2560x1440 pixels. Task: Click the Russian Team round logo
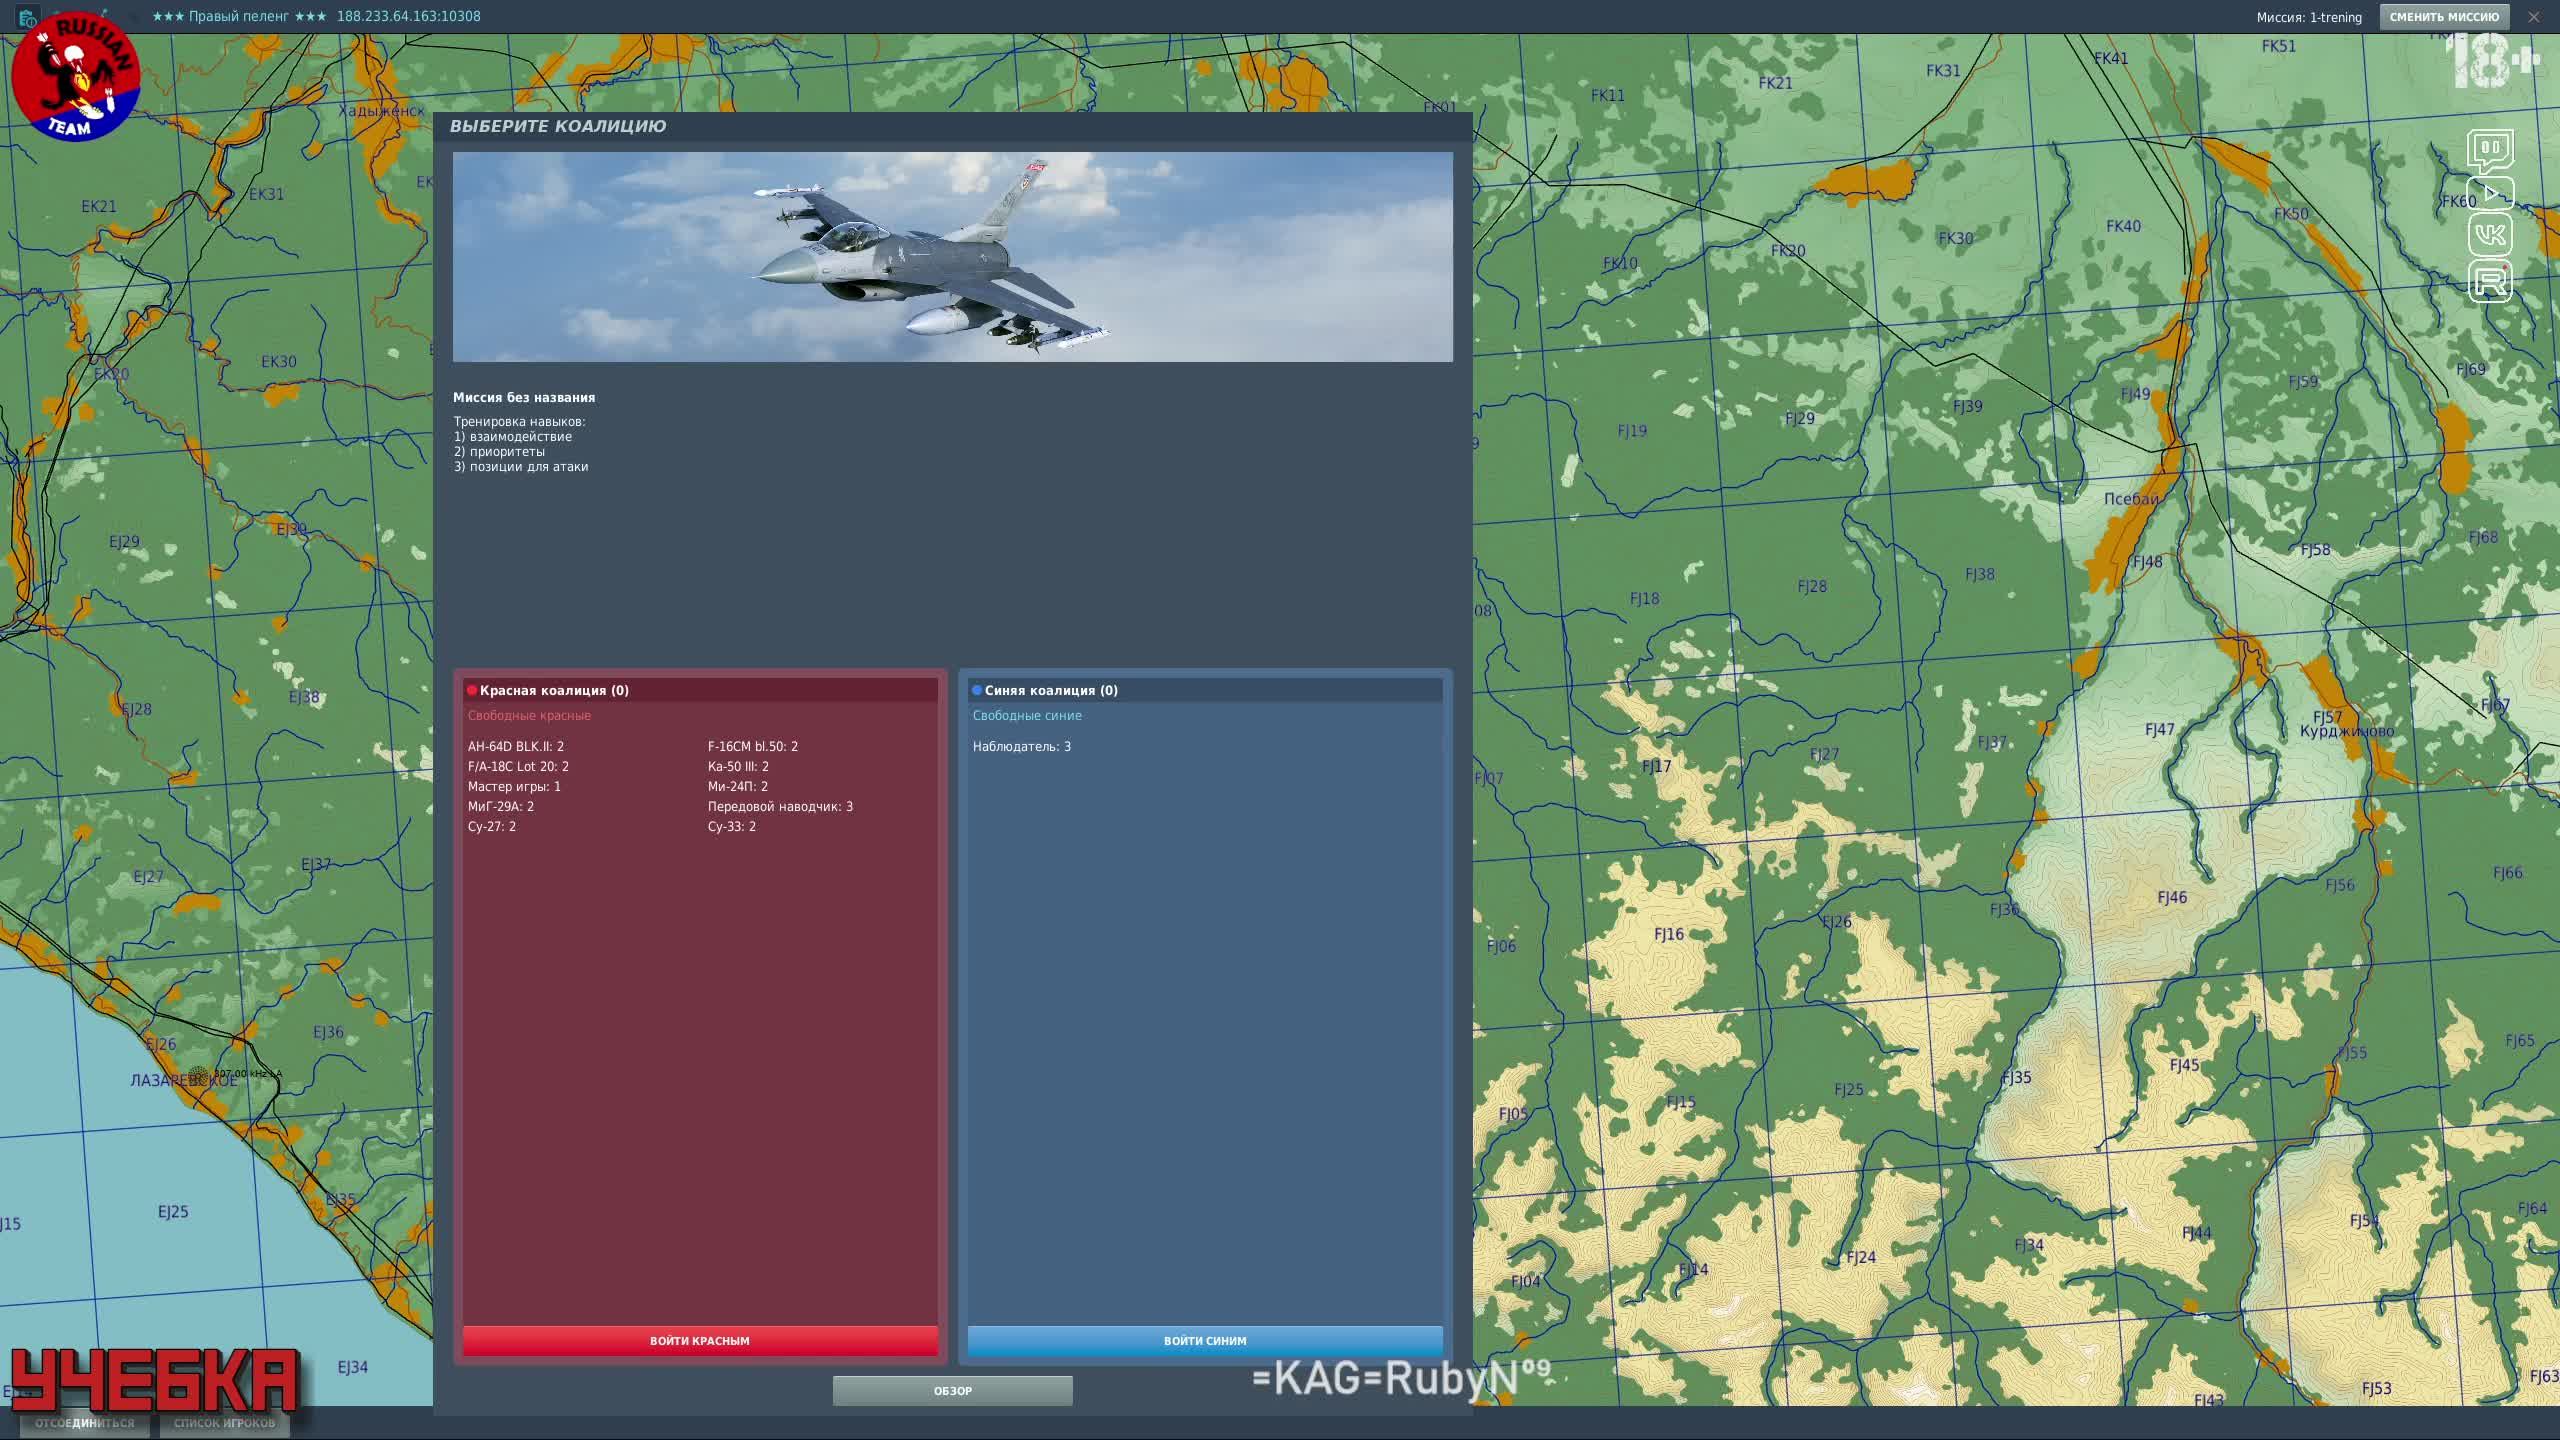pyautogui.click(x=76, y=76)
